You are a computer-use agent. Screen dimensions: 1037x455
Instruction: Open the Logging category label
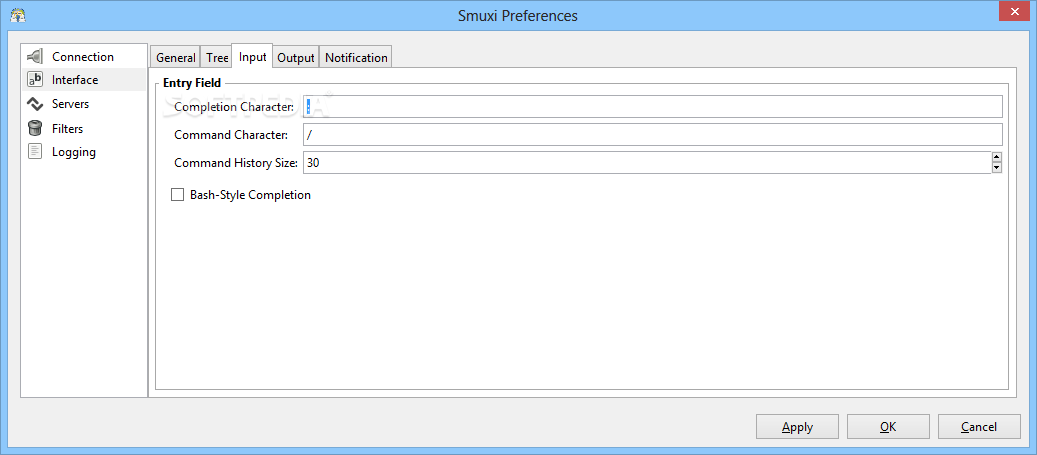click(x=73, y=152)
